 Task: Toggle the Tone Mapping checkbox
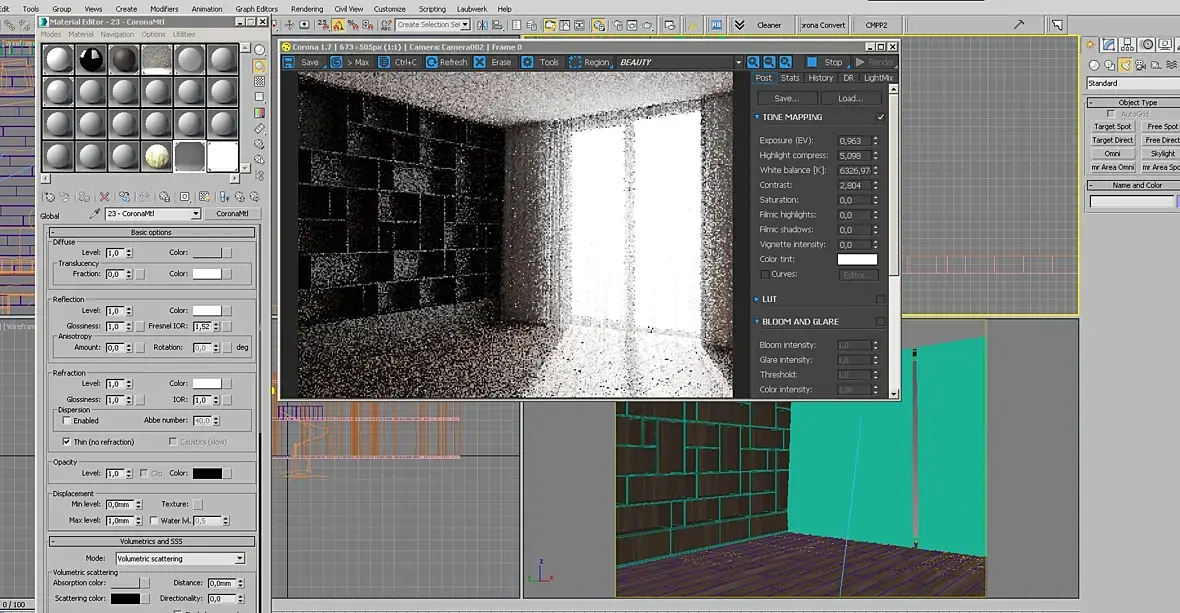click(x=881, y=117)
